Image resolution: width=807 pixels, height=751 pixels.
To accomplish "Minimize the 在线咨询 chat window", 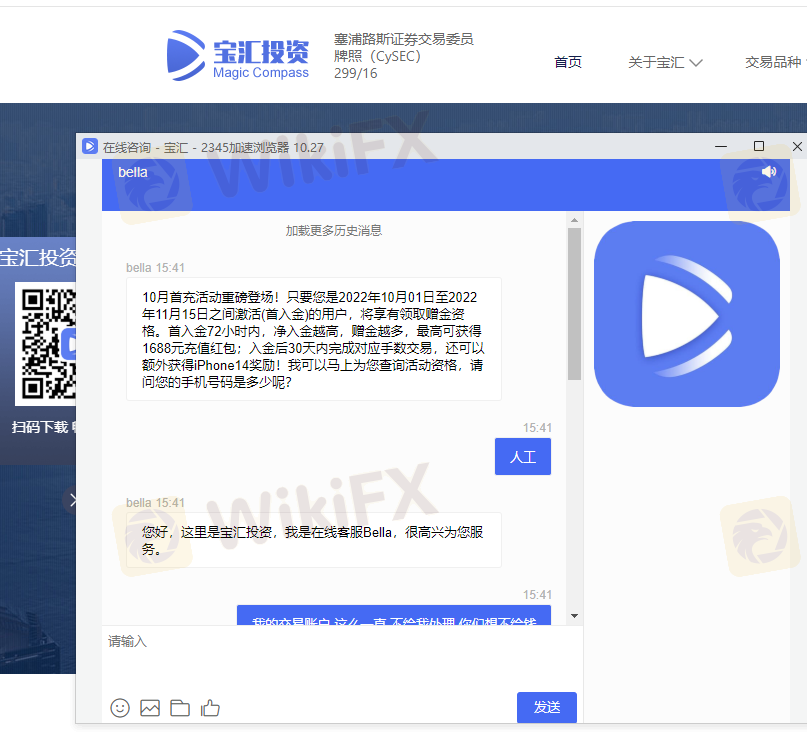I will pos(721,147).
